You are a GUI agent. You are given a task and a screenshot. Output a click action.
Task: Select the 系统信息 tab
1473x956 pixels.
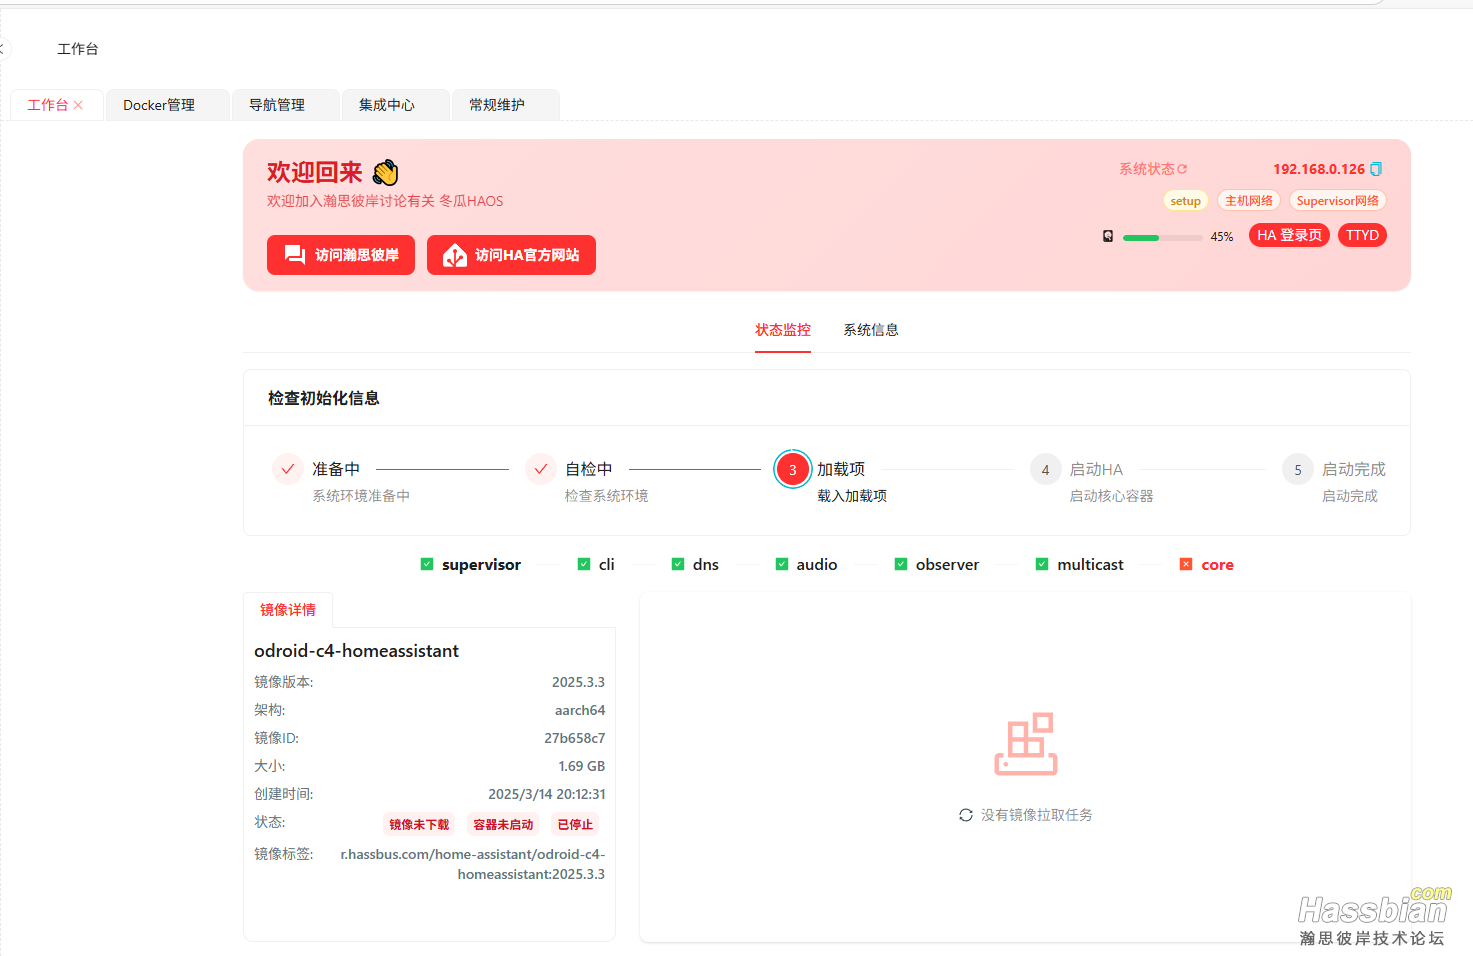[871, 330]
